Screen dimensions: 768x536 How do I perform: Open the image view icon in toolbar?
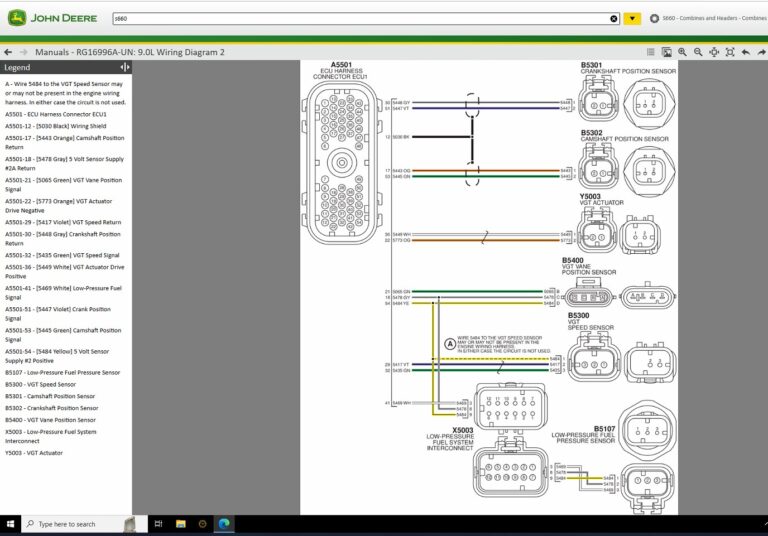click(x=666, y=52)
